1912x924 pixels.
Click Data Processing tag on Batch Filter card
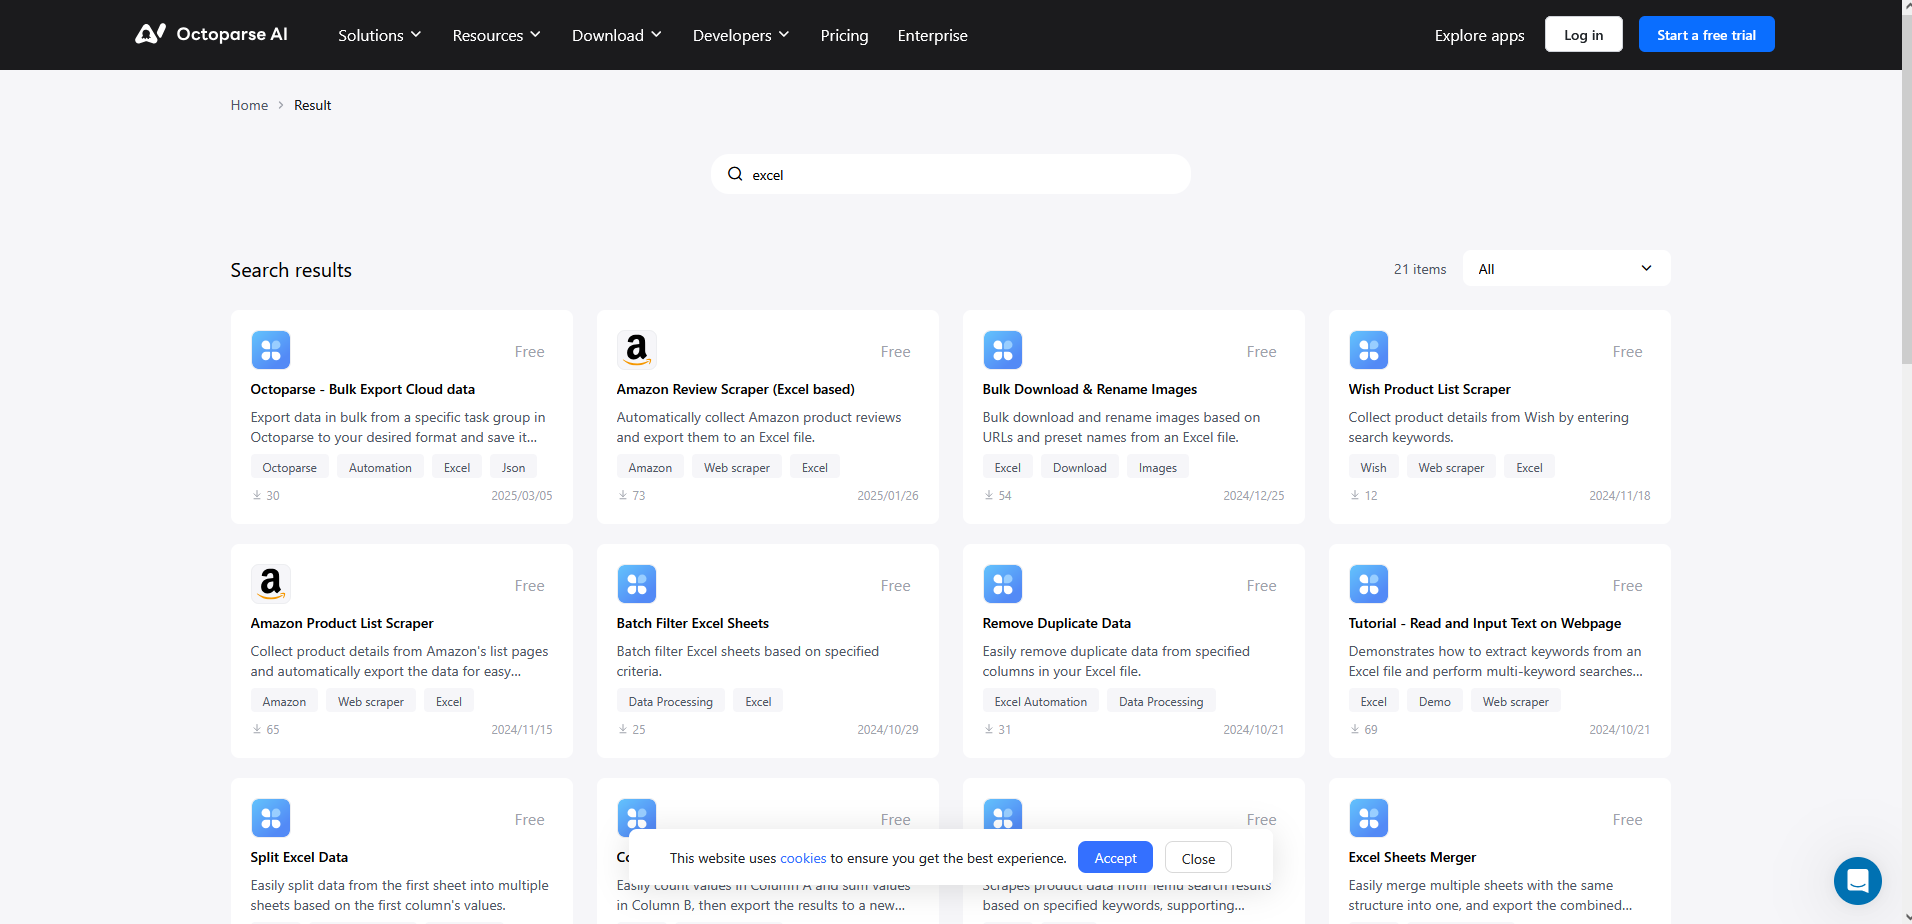click(x=670, y=701)
